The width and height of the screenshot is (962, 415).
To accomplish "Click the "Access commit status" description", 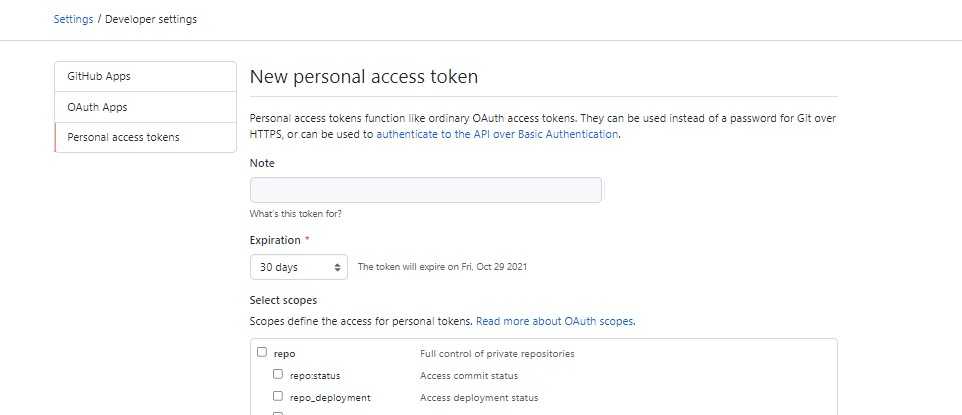I will point(469,376).
